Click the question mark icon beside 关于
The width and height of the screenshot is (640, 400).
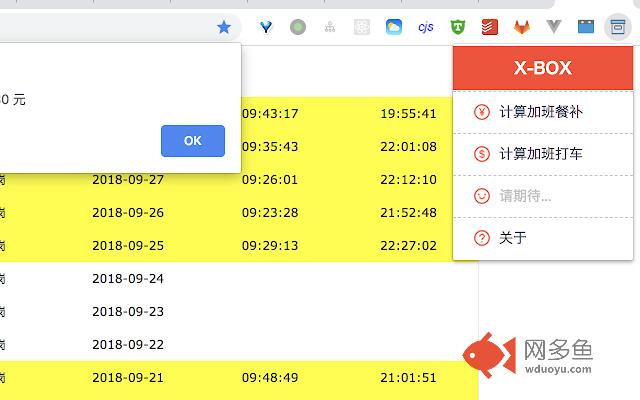click(482, 238)
